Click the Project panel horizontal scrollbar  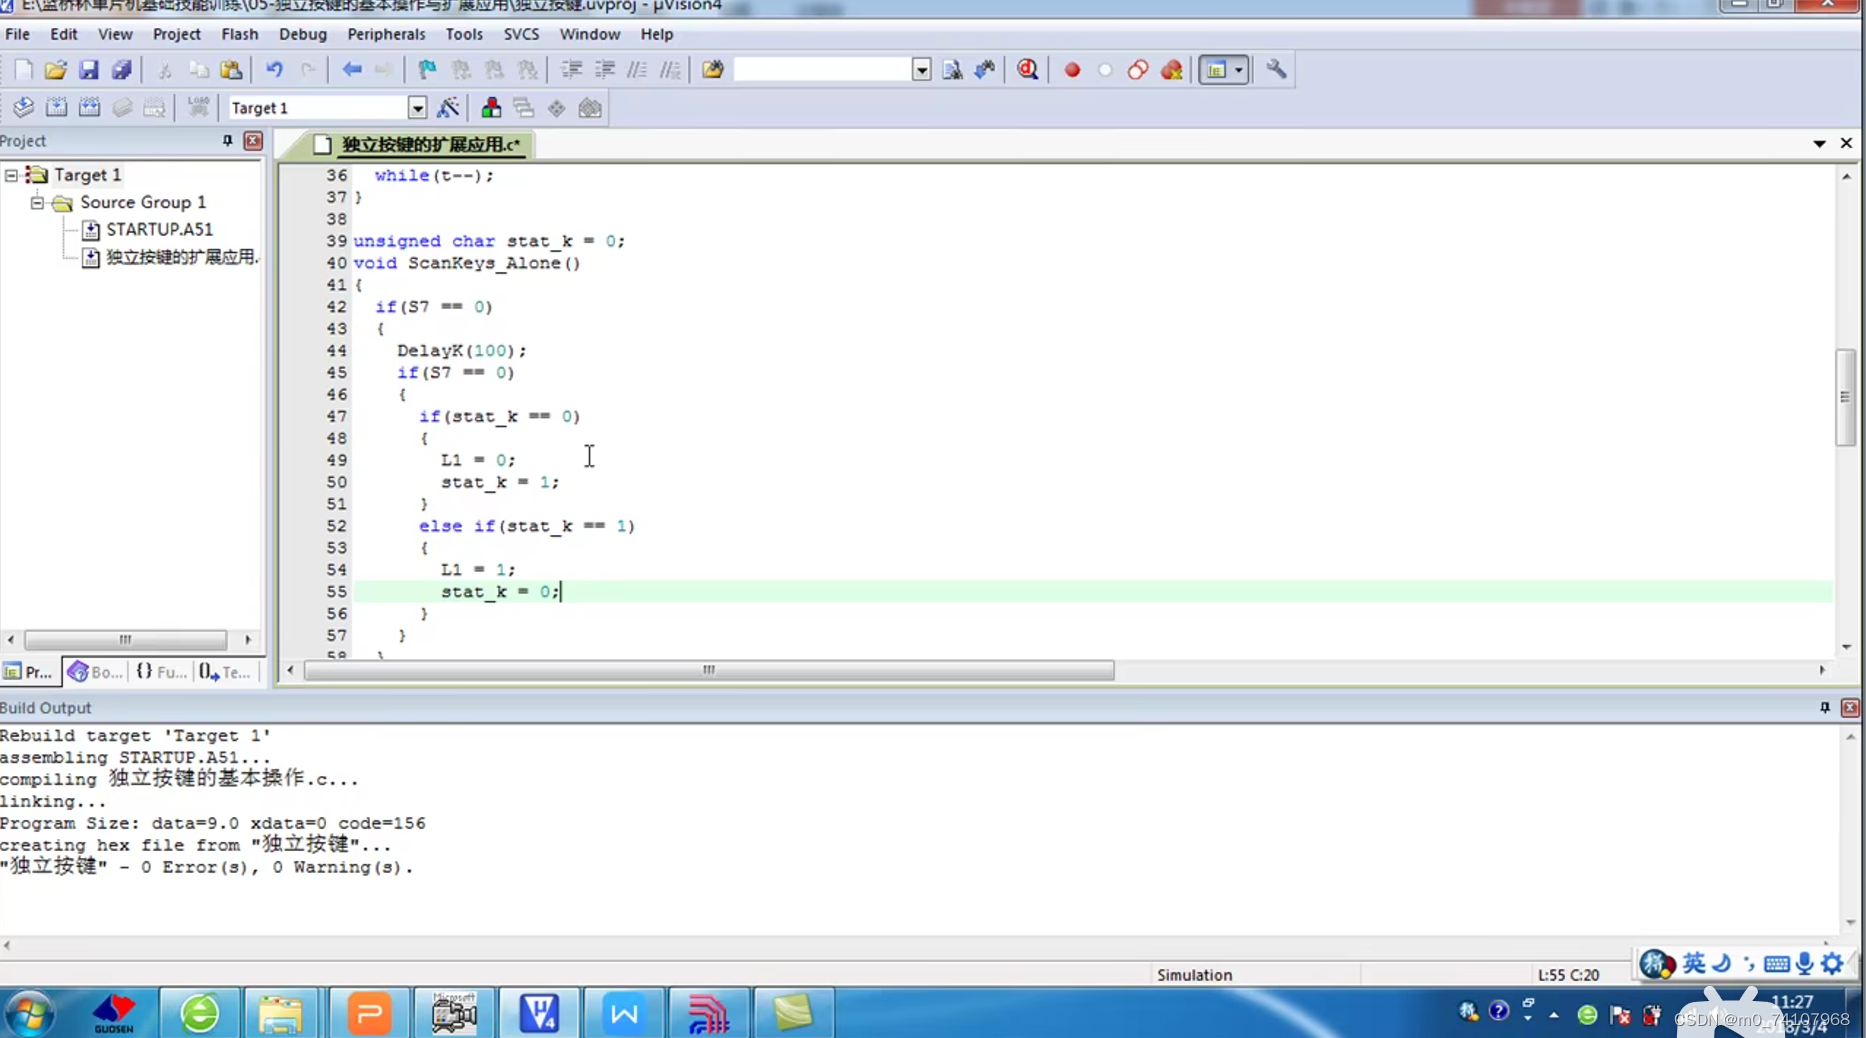126,639
